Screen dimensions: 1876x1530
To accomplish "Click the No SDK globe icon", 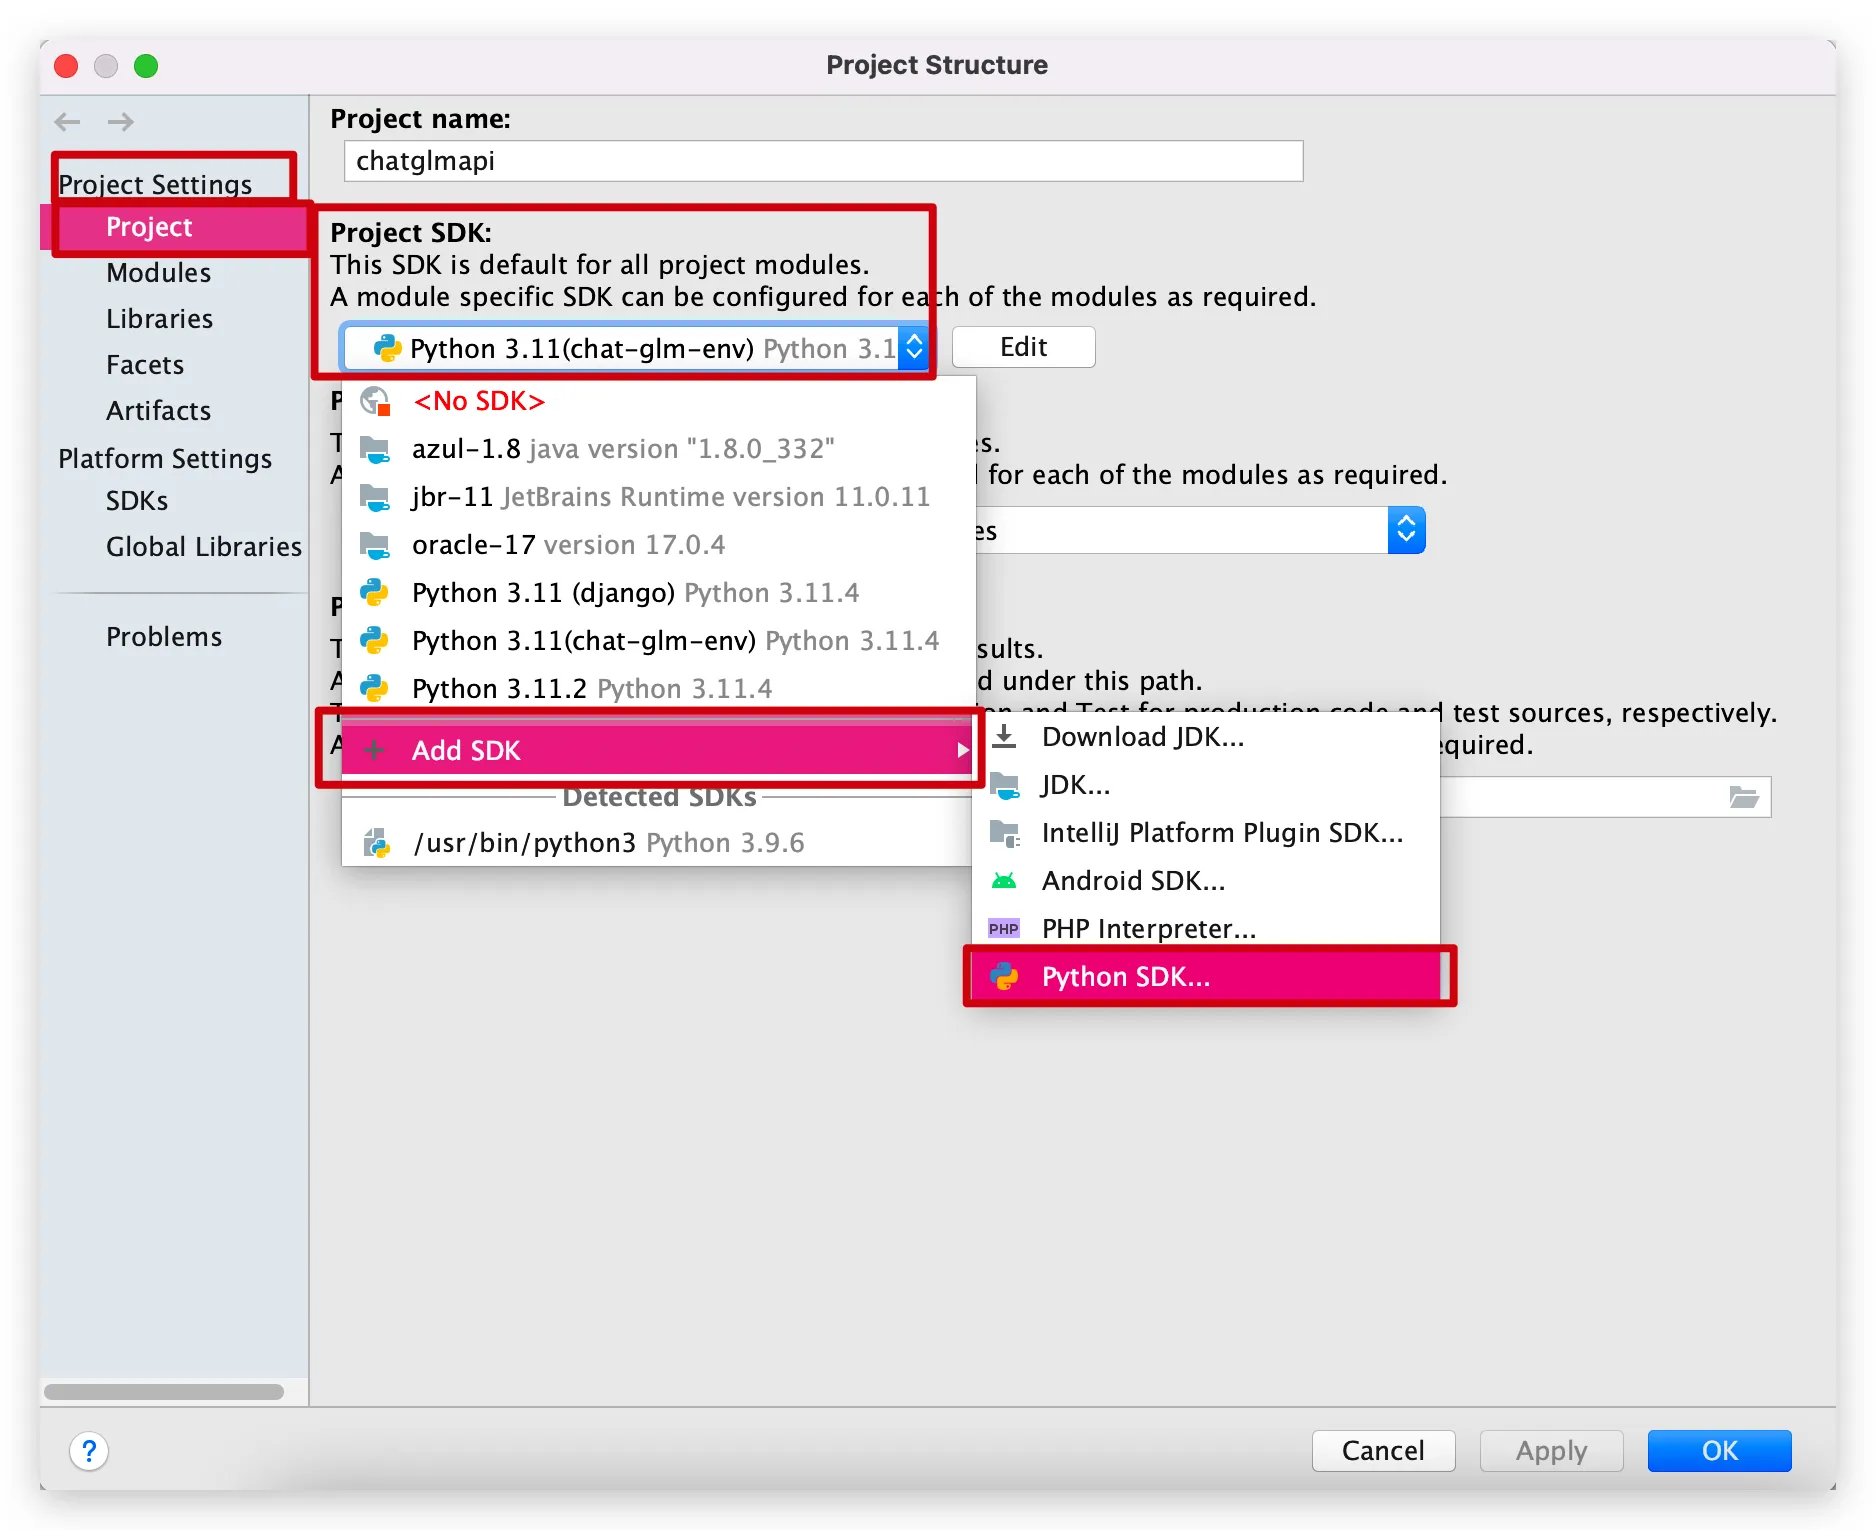I will click(x=375, y=401).
